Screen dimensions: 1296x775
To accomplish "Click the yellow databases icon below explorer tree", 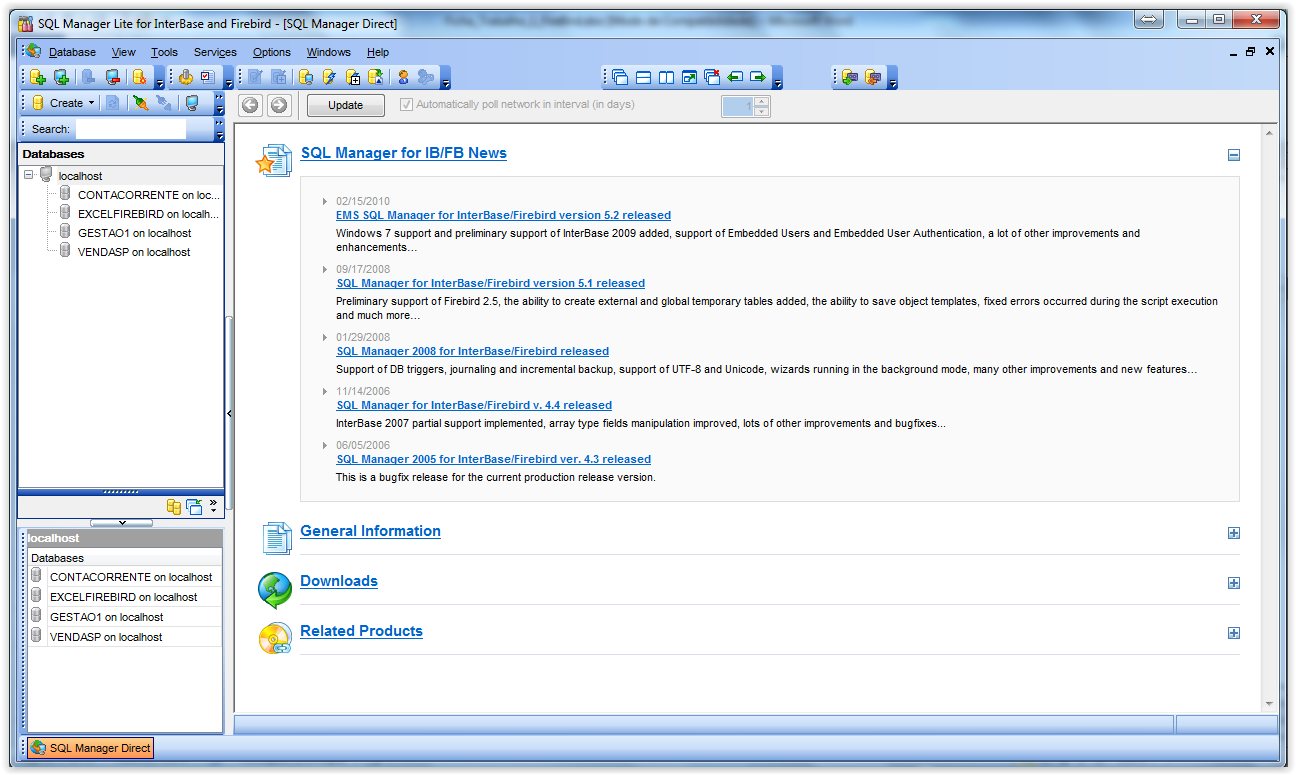I will (174, 507).
